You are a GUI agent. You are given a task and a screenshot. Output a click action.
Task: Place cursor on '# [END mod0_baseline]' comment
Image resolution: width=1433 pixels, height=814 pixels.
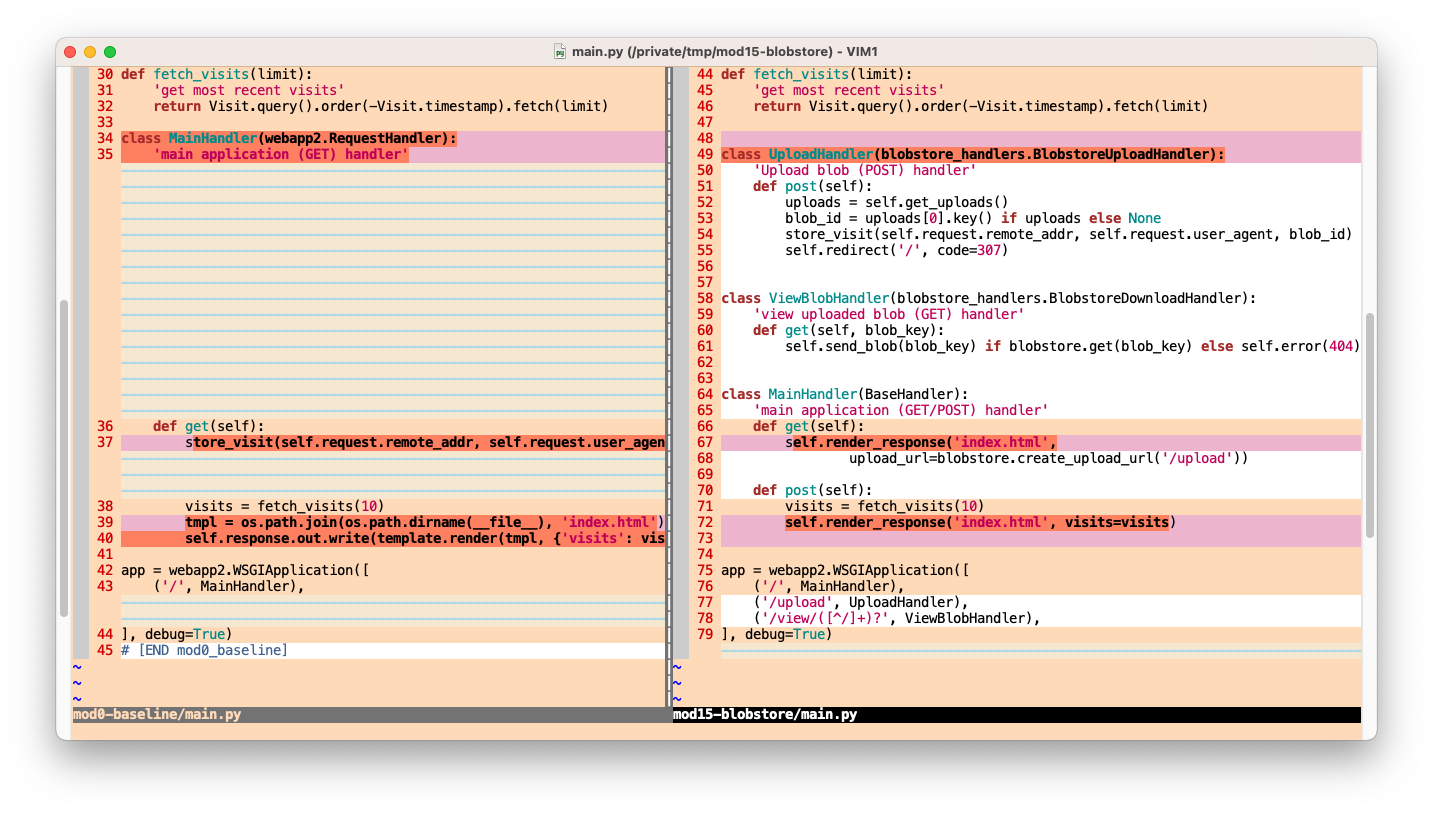(204, 650)
